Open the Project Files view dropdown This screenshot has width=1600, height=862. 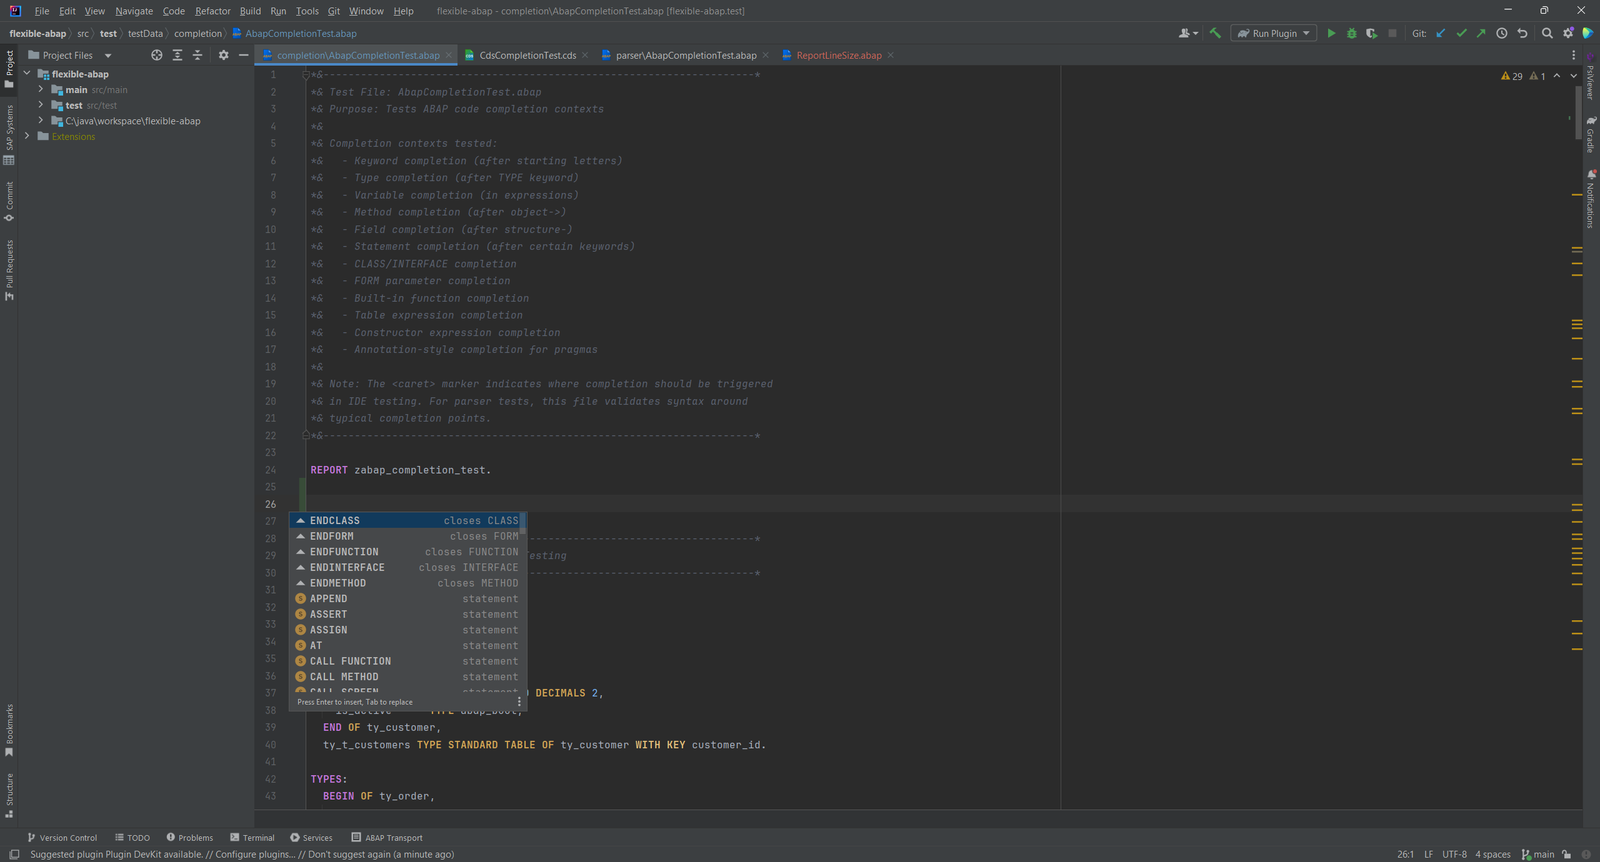[x=70, y=55]
